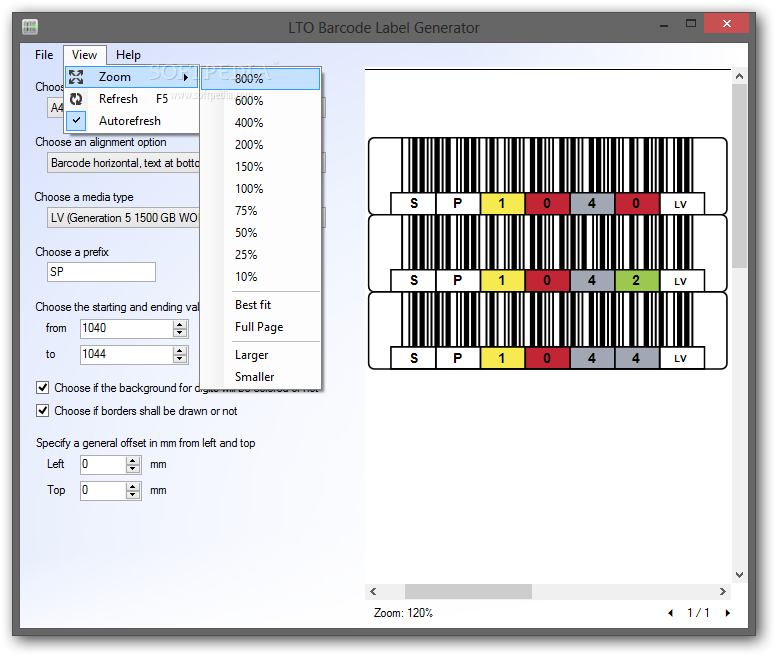This screenshot has height=656, width=776.
Task: Select 600% zoom level
Action: tap(260, 101)
